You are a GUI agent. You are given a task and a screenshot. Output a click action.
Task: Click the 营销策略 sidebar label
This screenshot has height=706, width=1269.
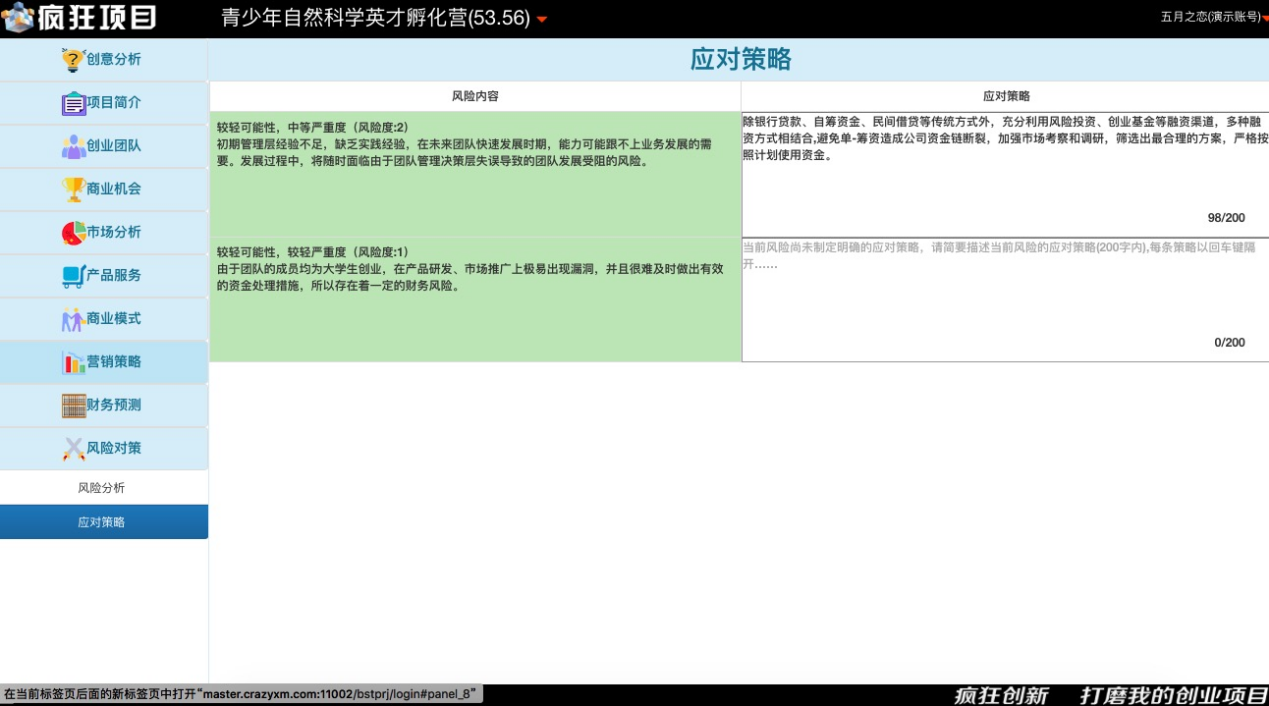coord(113,362)
